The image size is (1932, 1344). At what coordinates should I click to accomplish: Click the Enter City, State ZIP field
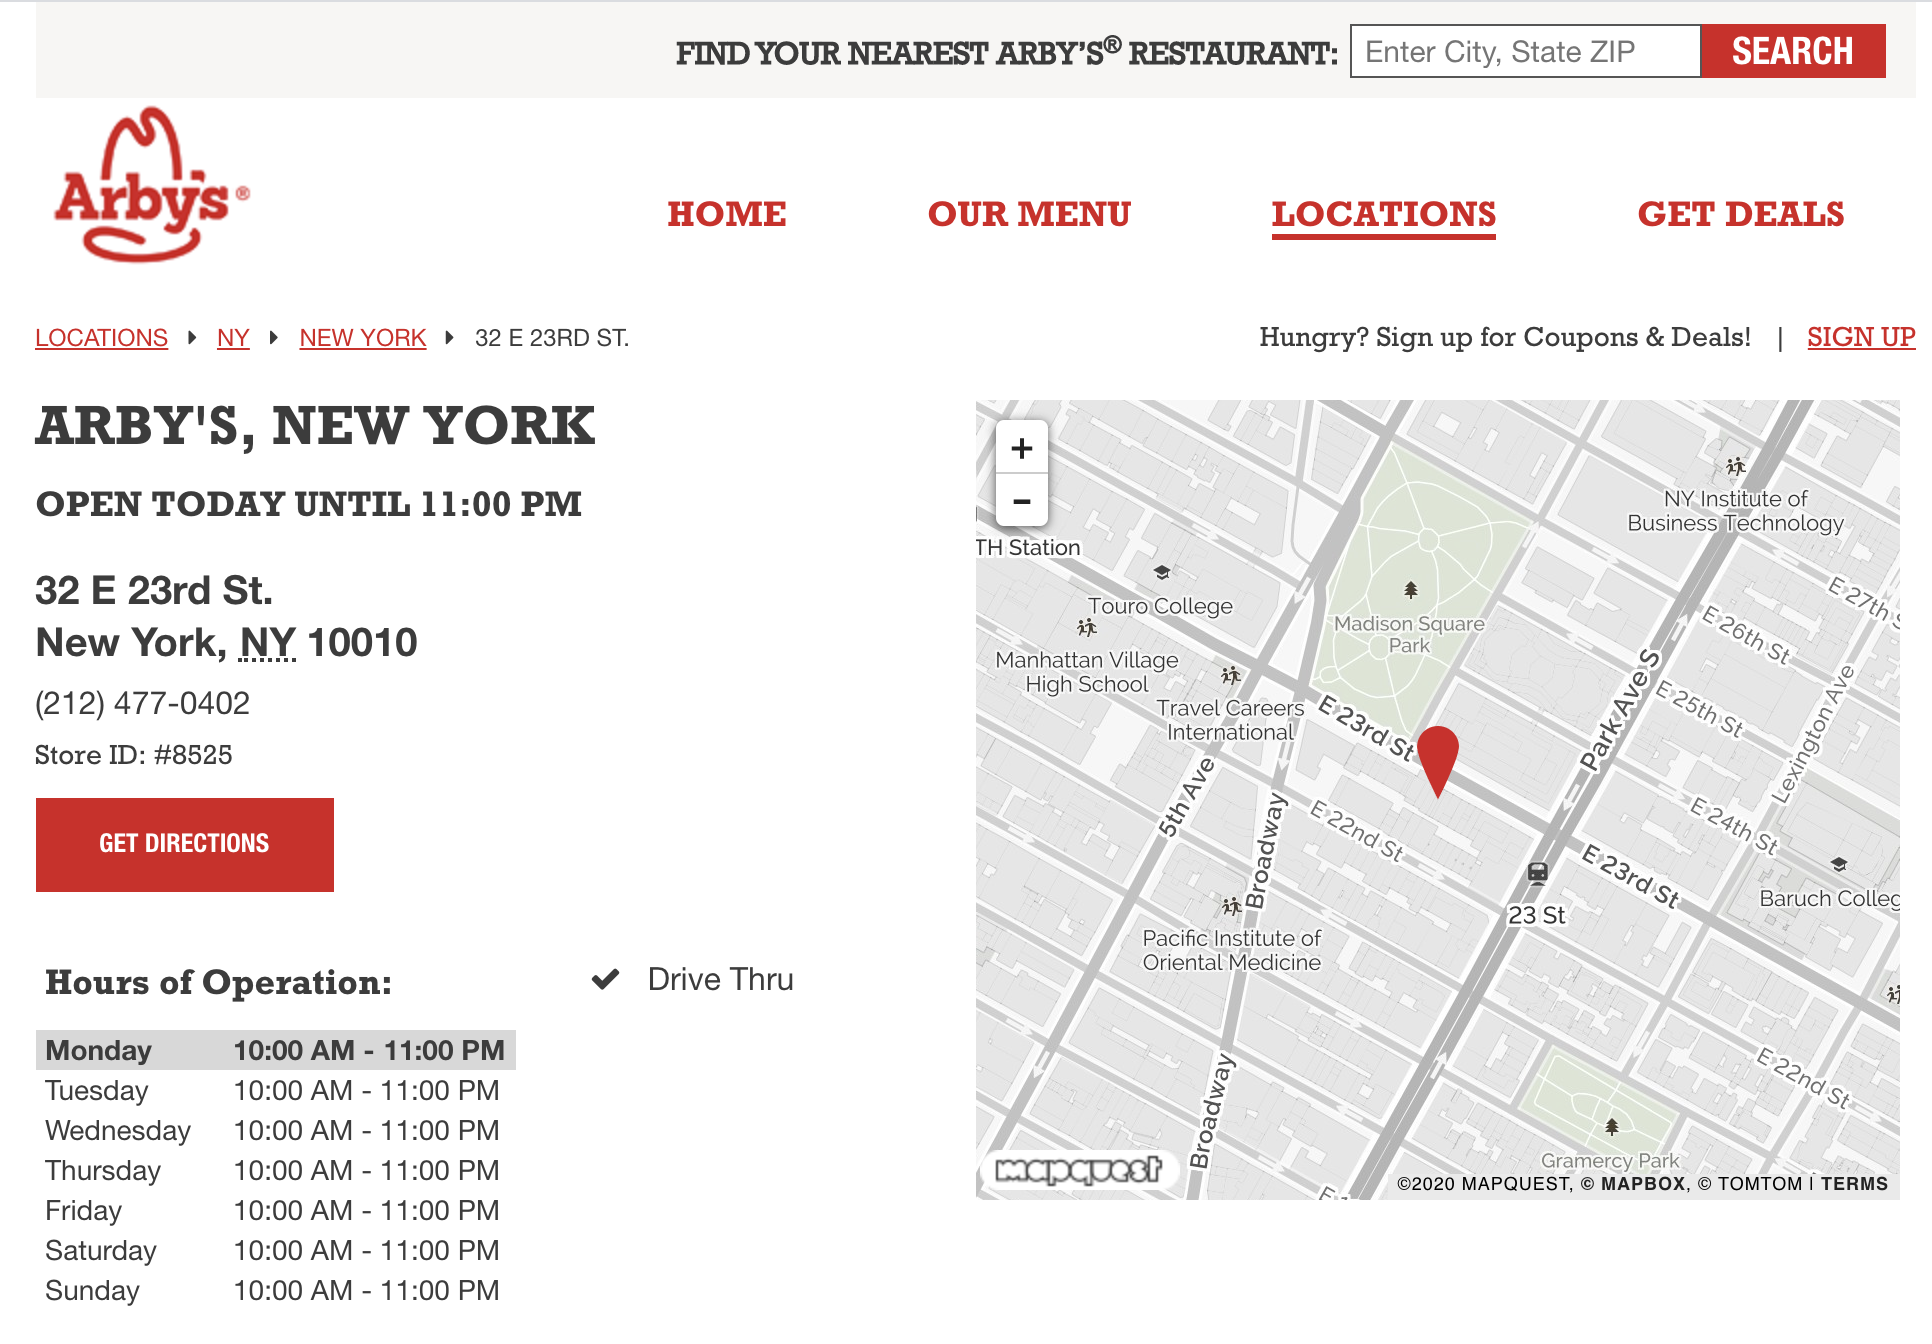(x=1524, y=50)
